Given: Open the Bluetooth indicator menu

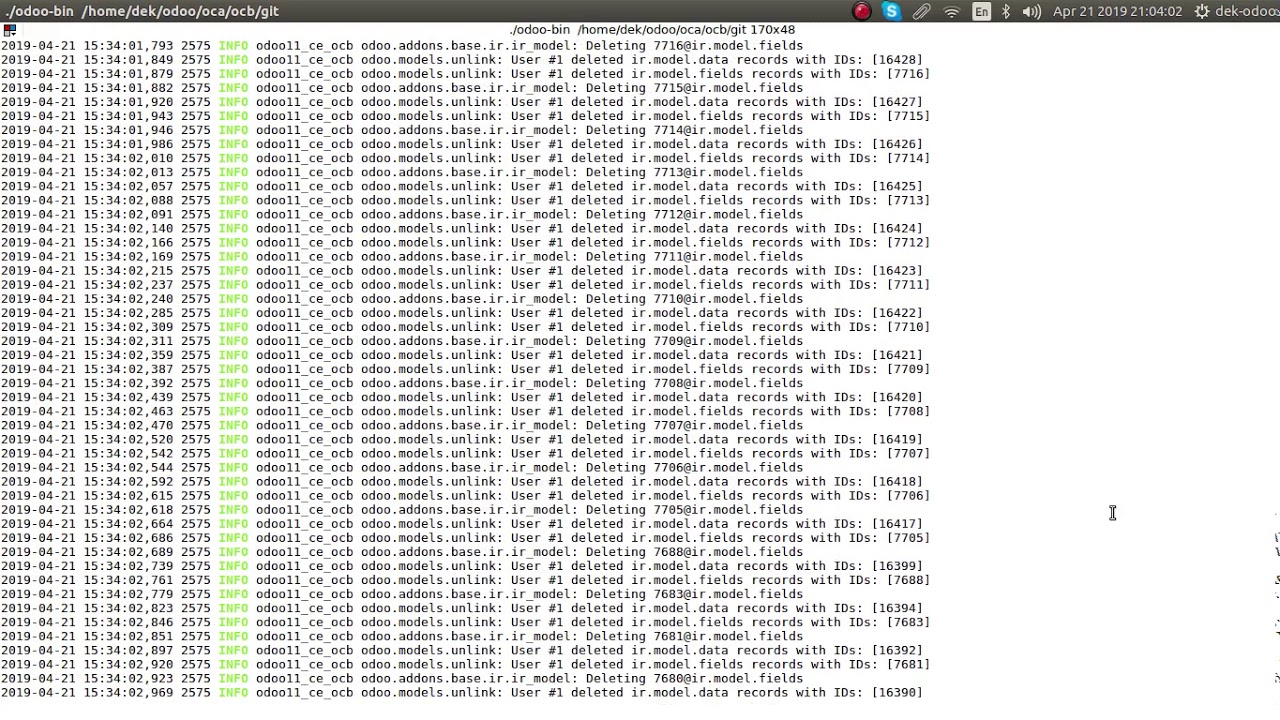Looking at the screenshot, I should [1007, 12].
